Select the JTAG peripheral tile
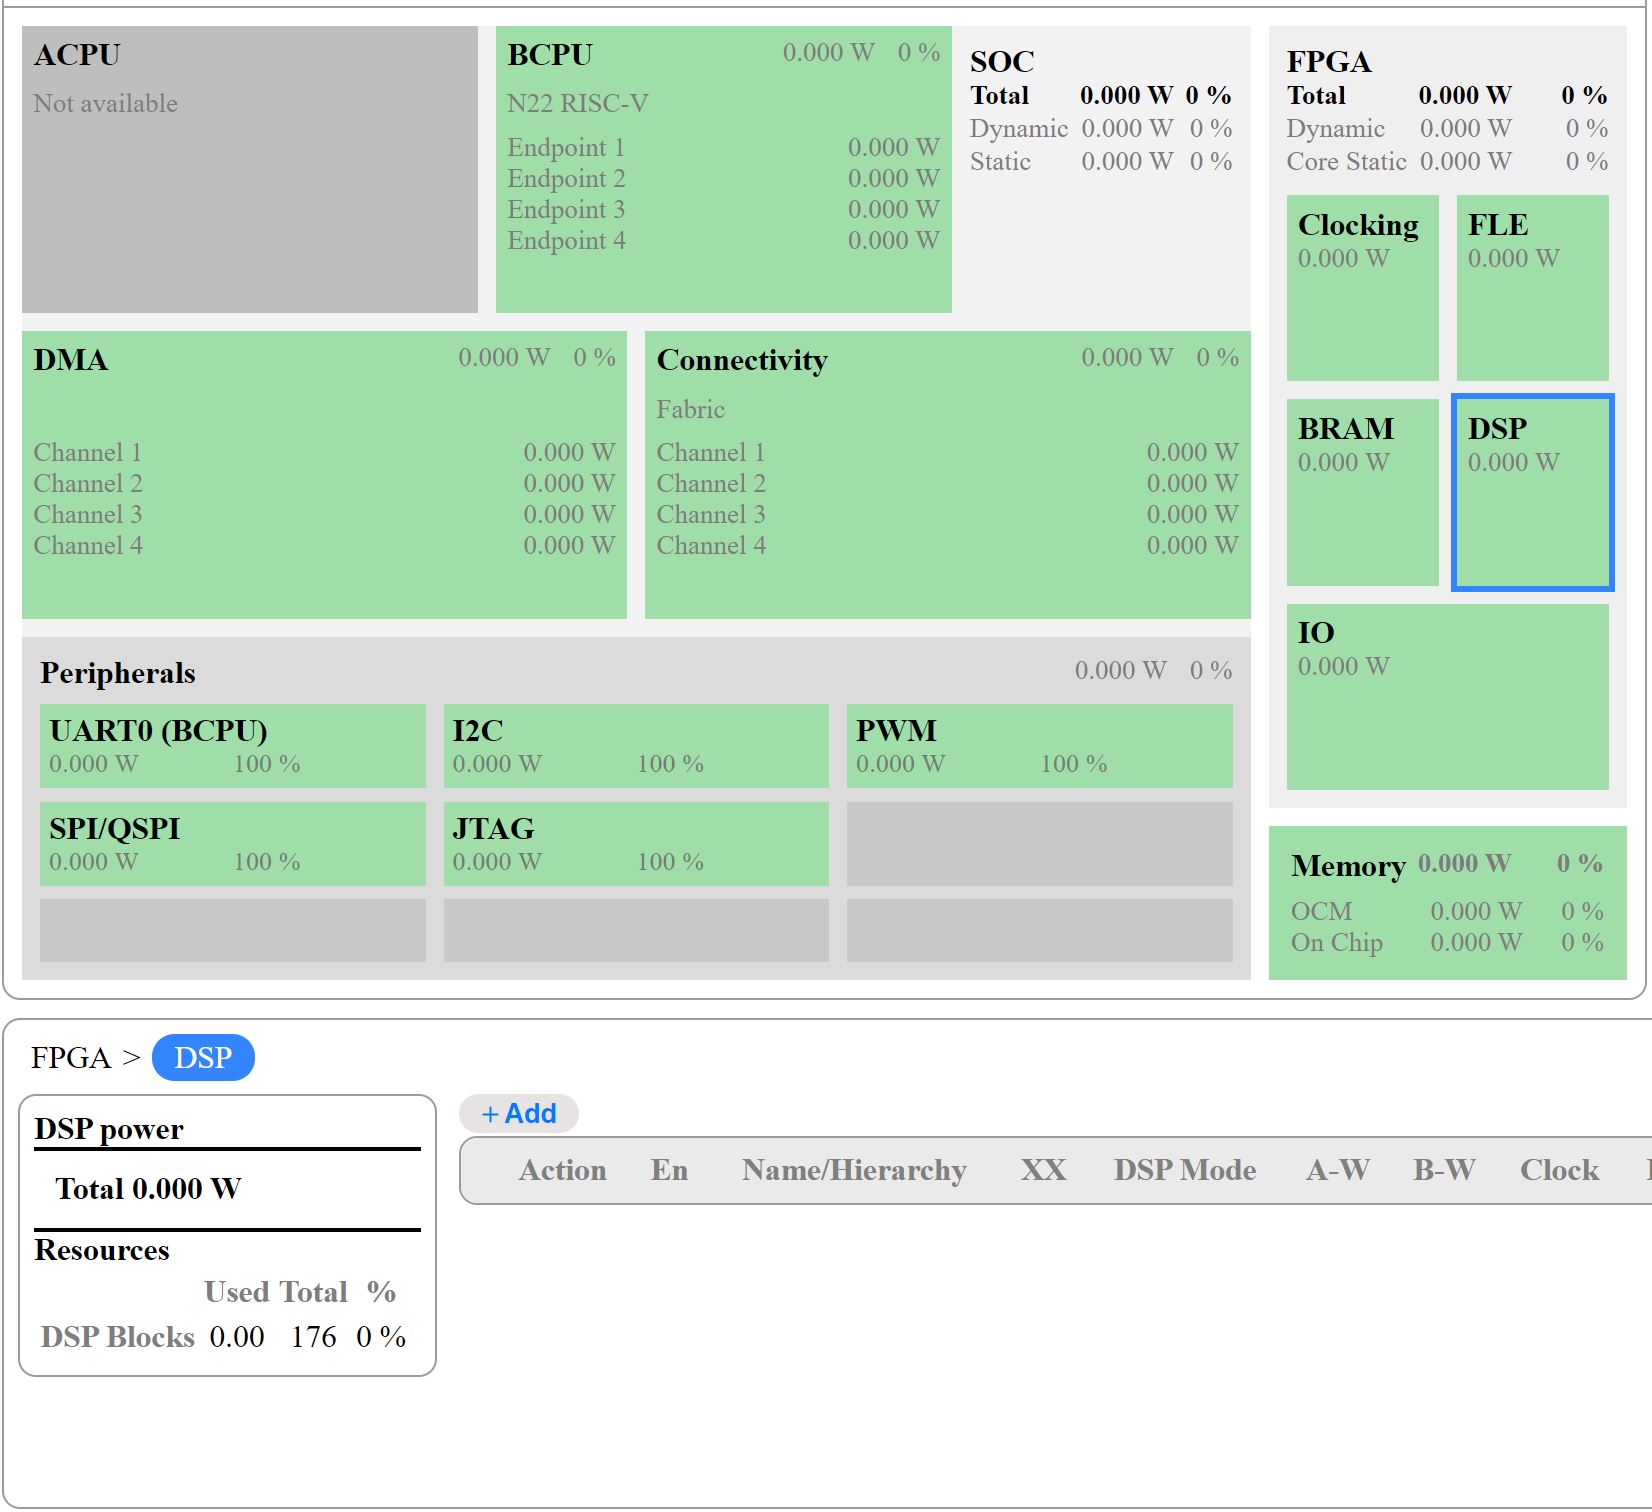Screen dimensions: 1652x1512 point(636,844)
